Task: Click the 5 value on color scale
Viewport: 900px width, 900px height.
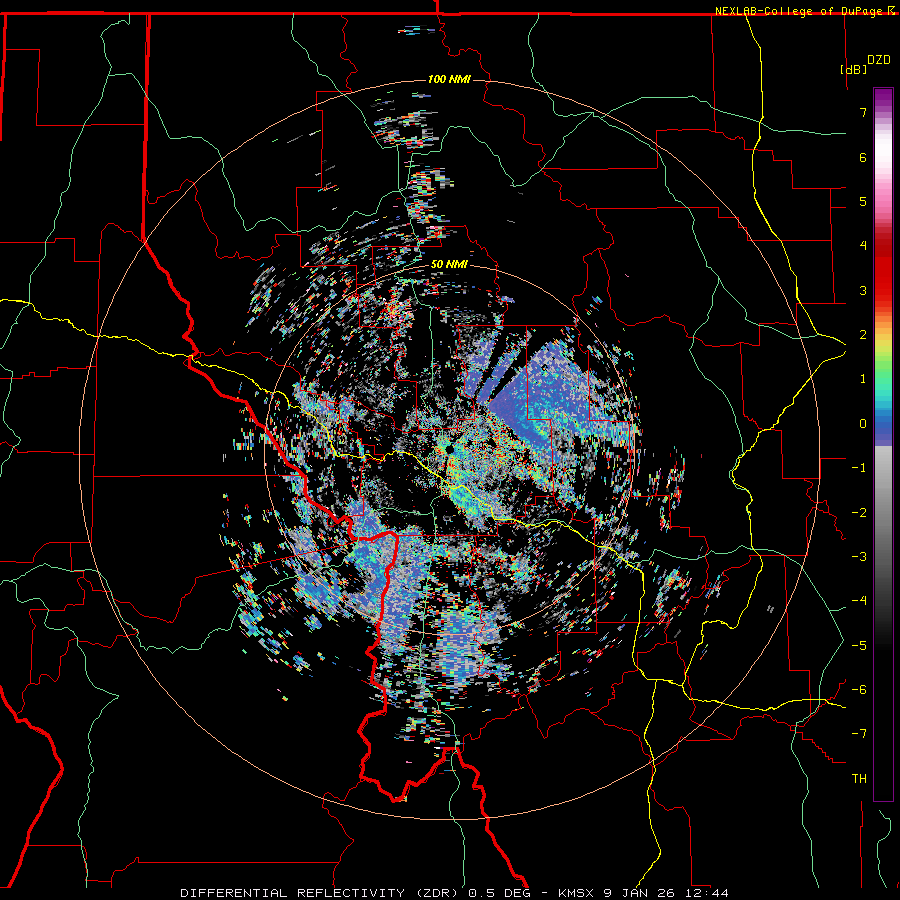Action: 863,201
